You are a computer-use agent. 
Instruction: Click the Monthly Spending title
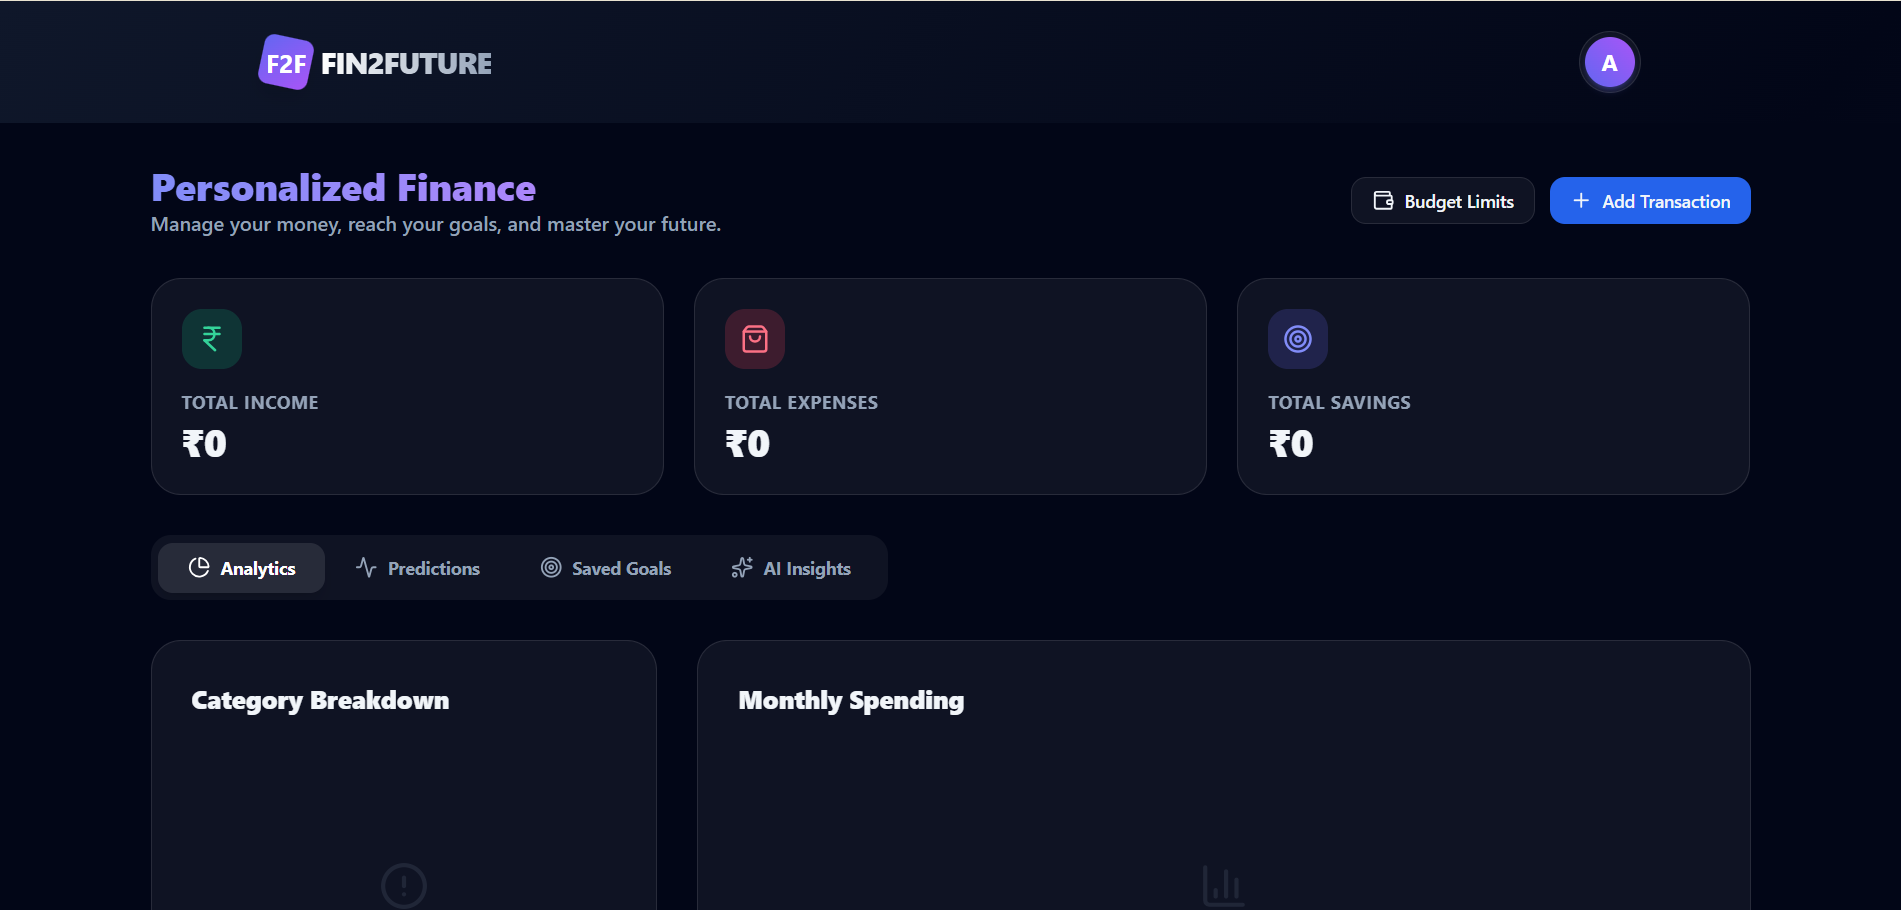click(x=851, y=701)
